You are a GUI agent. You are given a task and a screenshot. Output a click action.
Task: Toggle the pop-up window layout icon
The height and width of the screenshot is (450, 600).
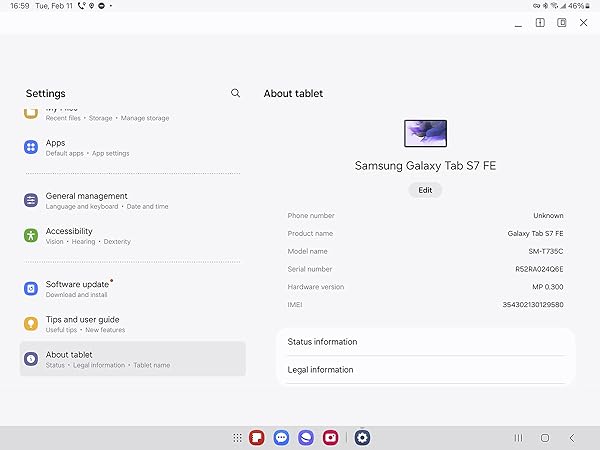click(x=562, y=23)
